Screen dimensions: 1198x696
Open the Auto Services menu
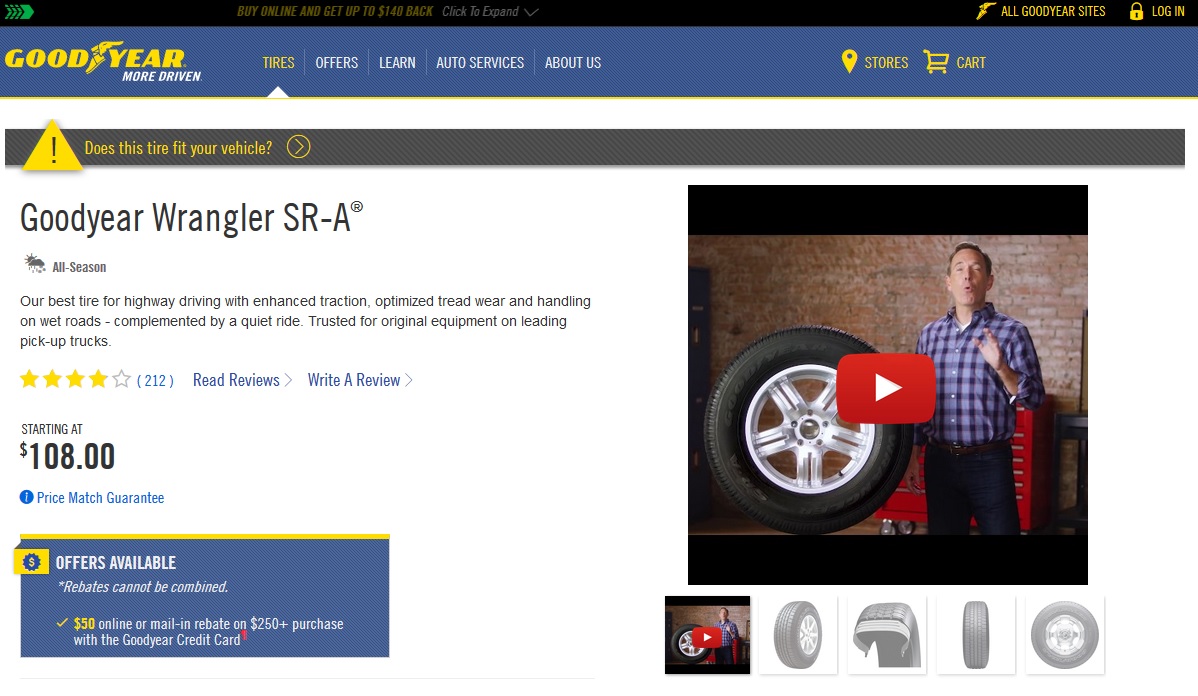click(480, 63)
